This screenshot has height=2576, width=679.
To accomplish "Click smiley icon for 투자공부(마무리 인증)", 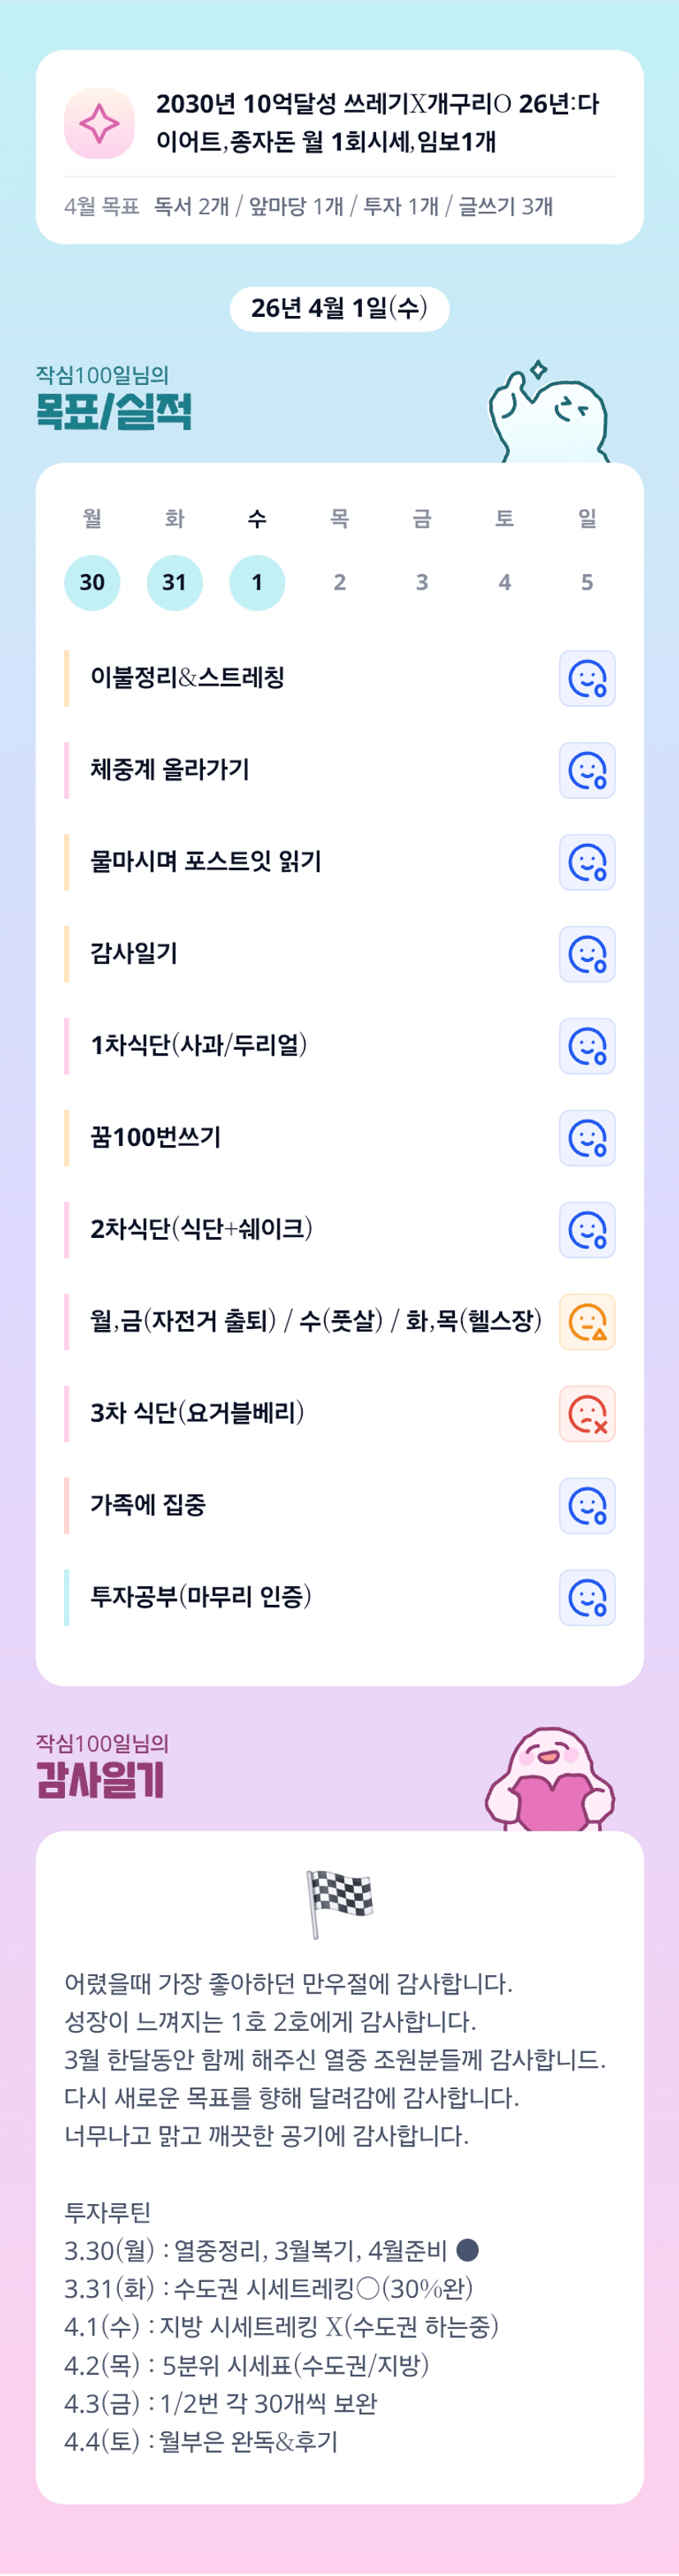I will (x=587, y=1598).
